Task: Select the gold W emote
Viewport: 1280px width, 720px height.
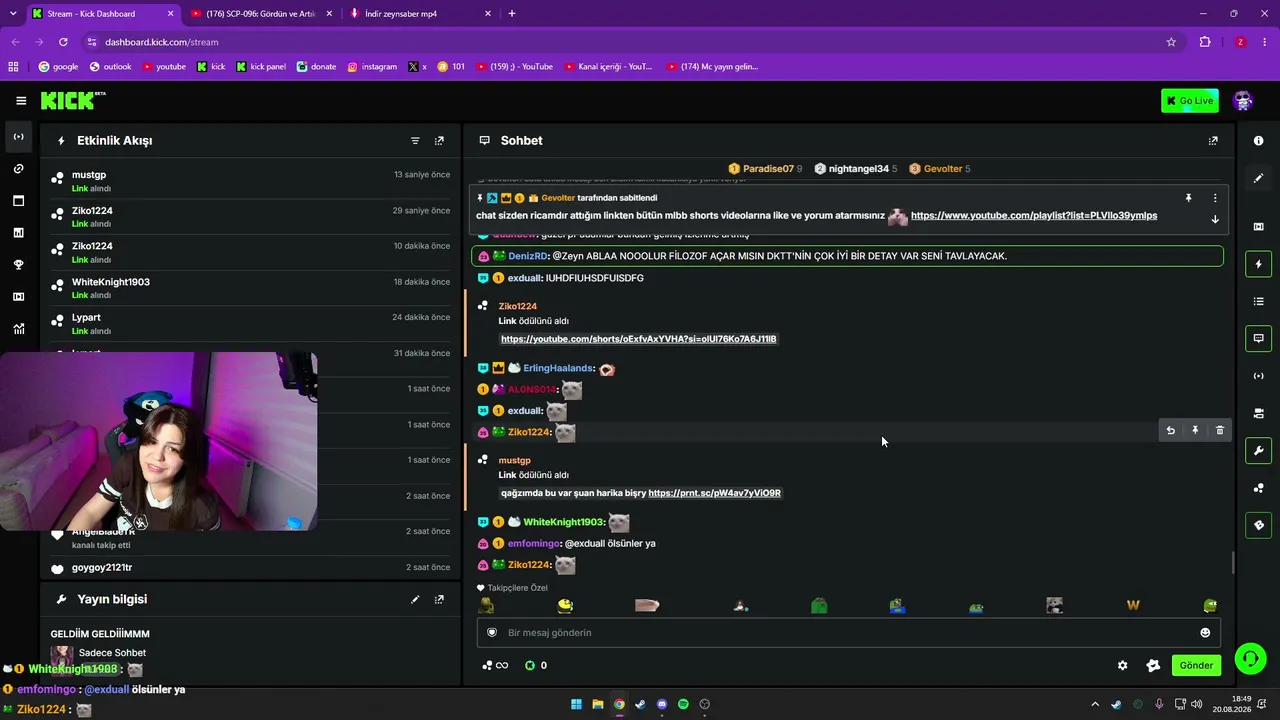Action: click(x=1133, y=606)
